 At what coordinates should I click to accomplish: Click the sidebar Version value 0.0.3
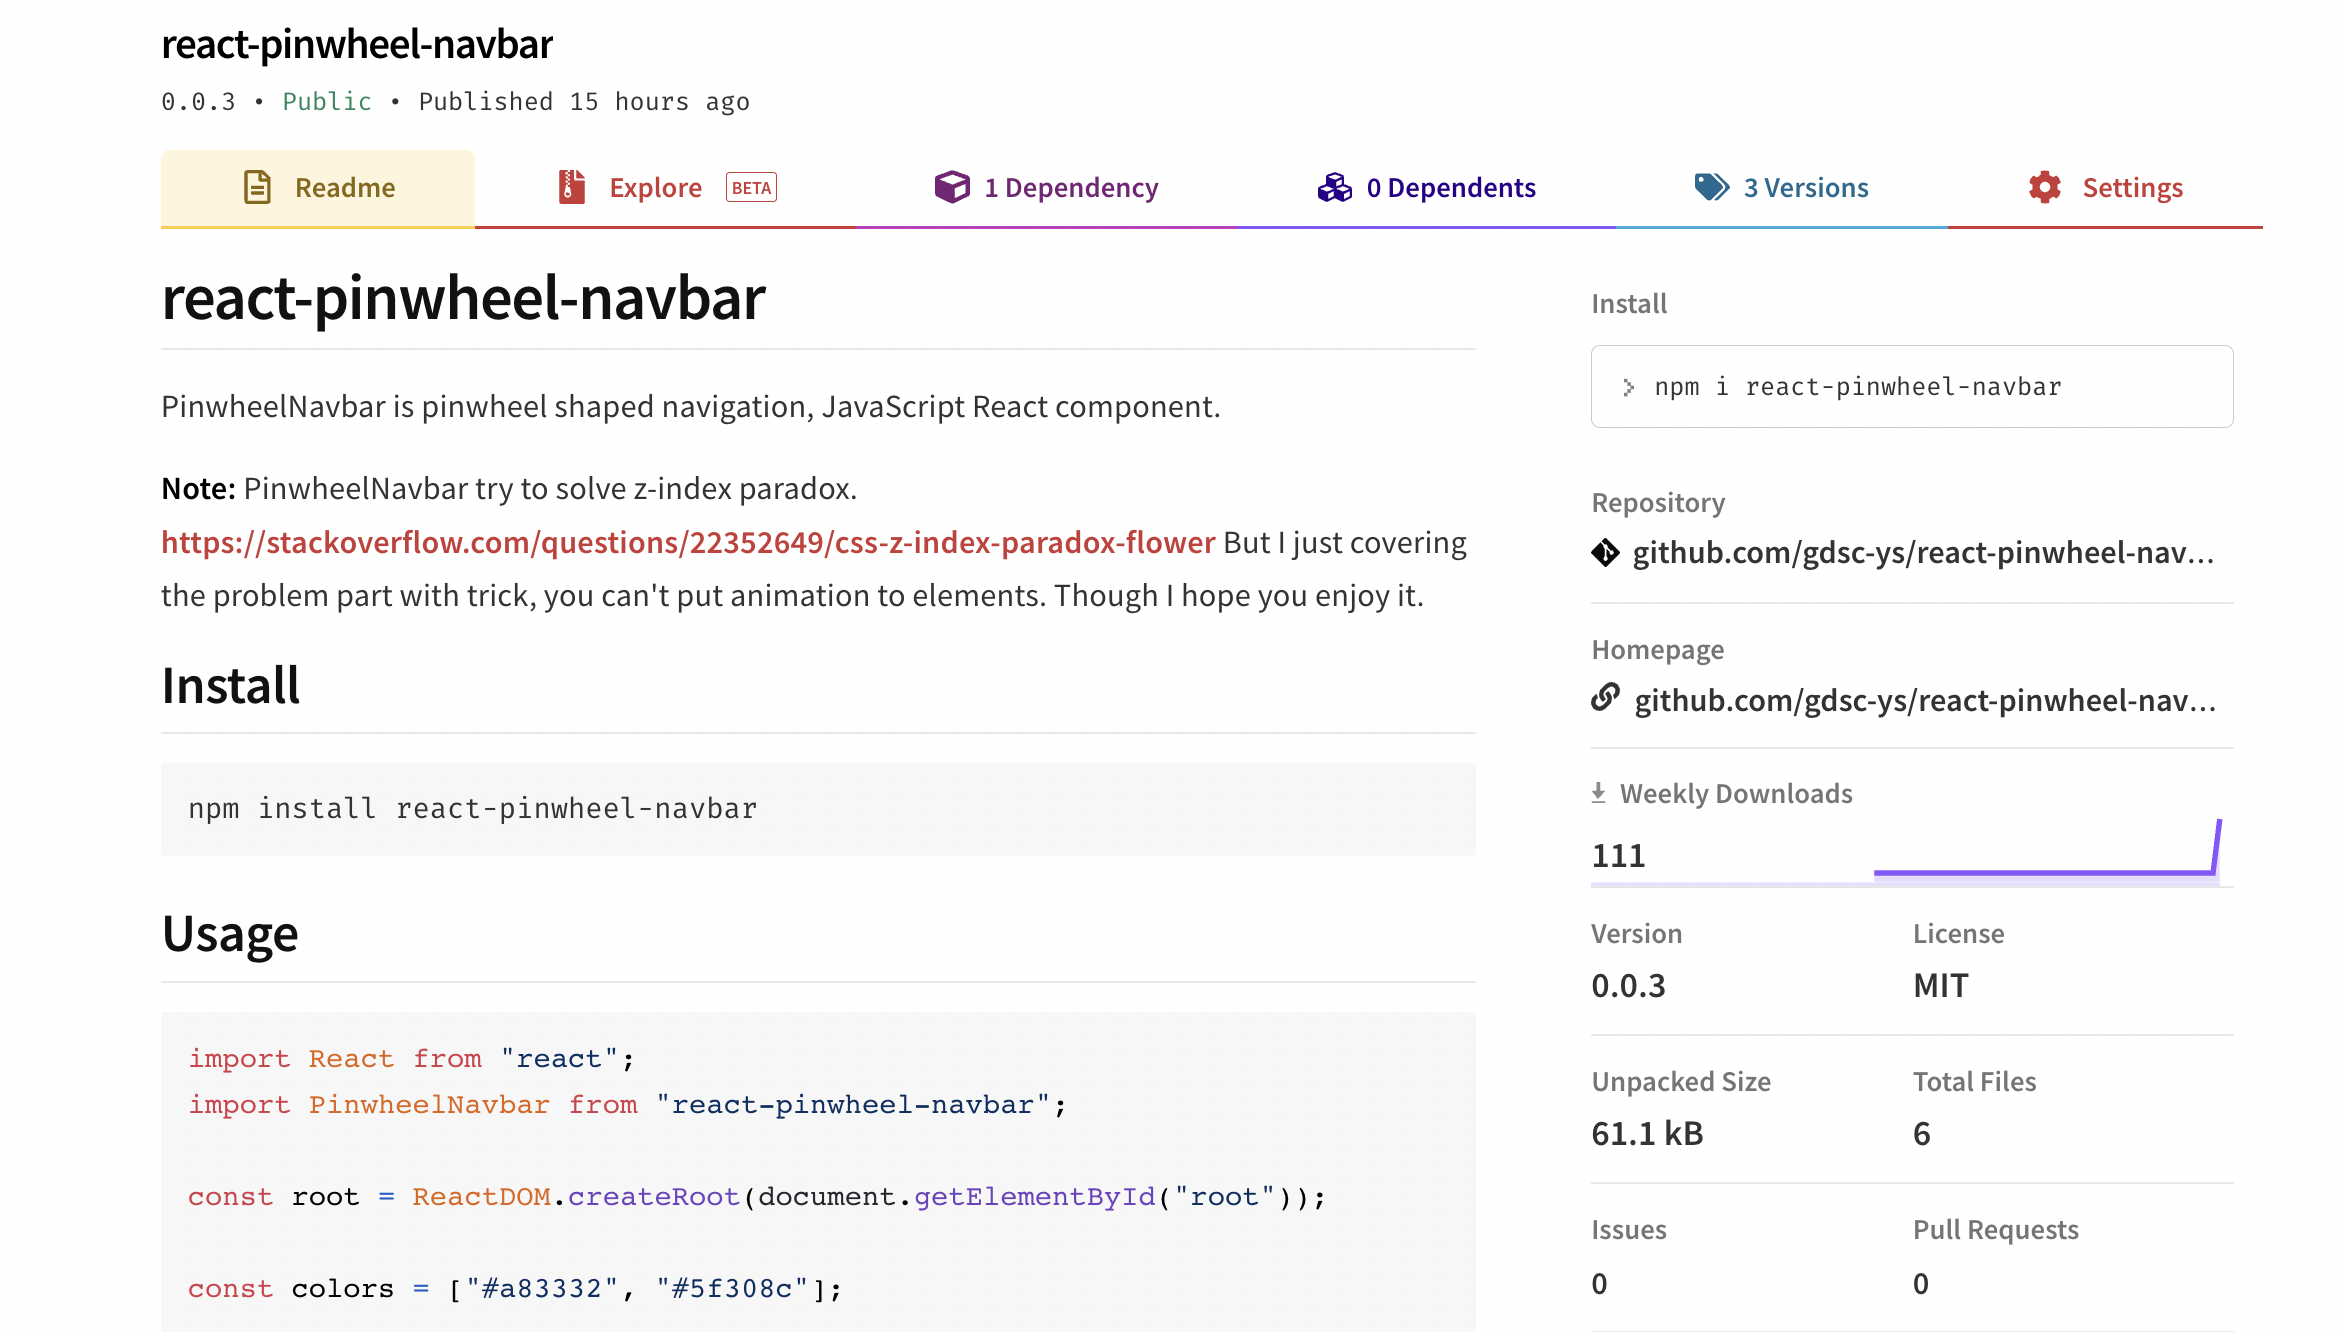pyautogui.click(x=1628, y=986)
